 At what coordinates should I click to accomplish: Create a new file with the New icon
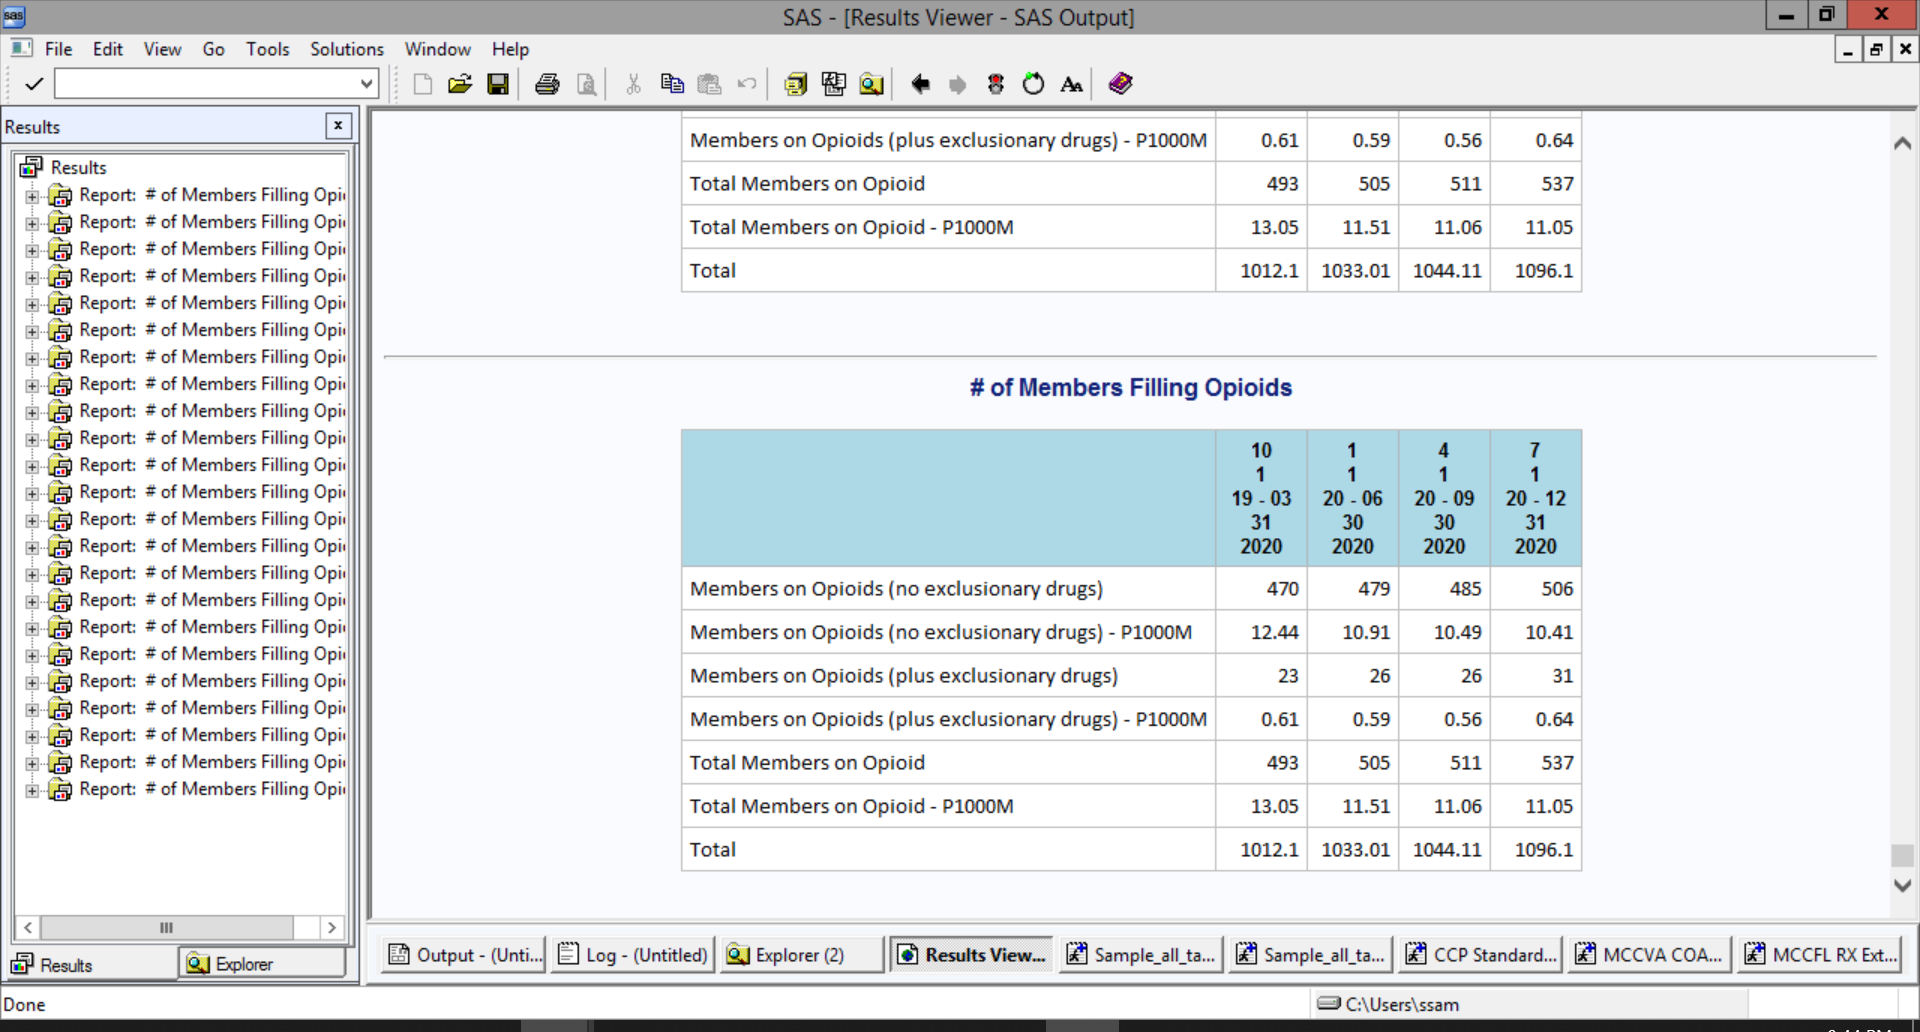pos(422,84)
